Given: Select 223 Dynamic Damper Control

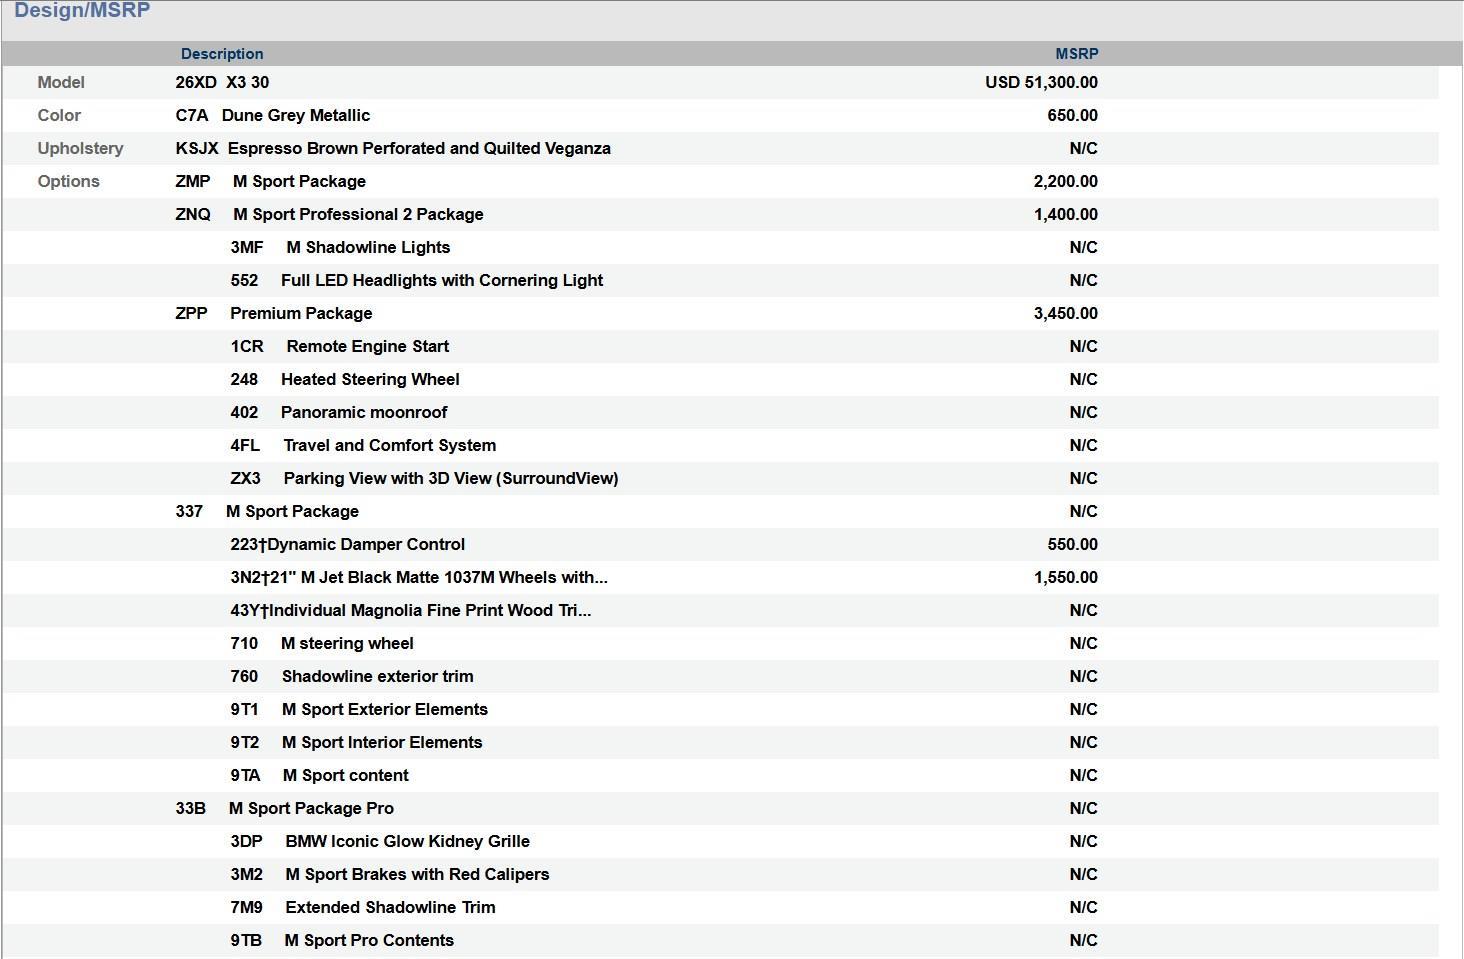Looking at the screenshot, I should pos(347,544).
